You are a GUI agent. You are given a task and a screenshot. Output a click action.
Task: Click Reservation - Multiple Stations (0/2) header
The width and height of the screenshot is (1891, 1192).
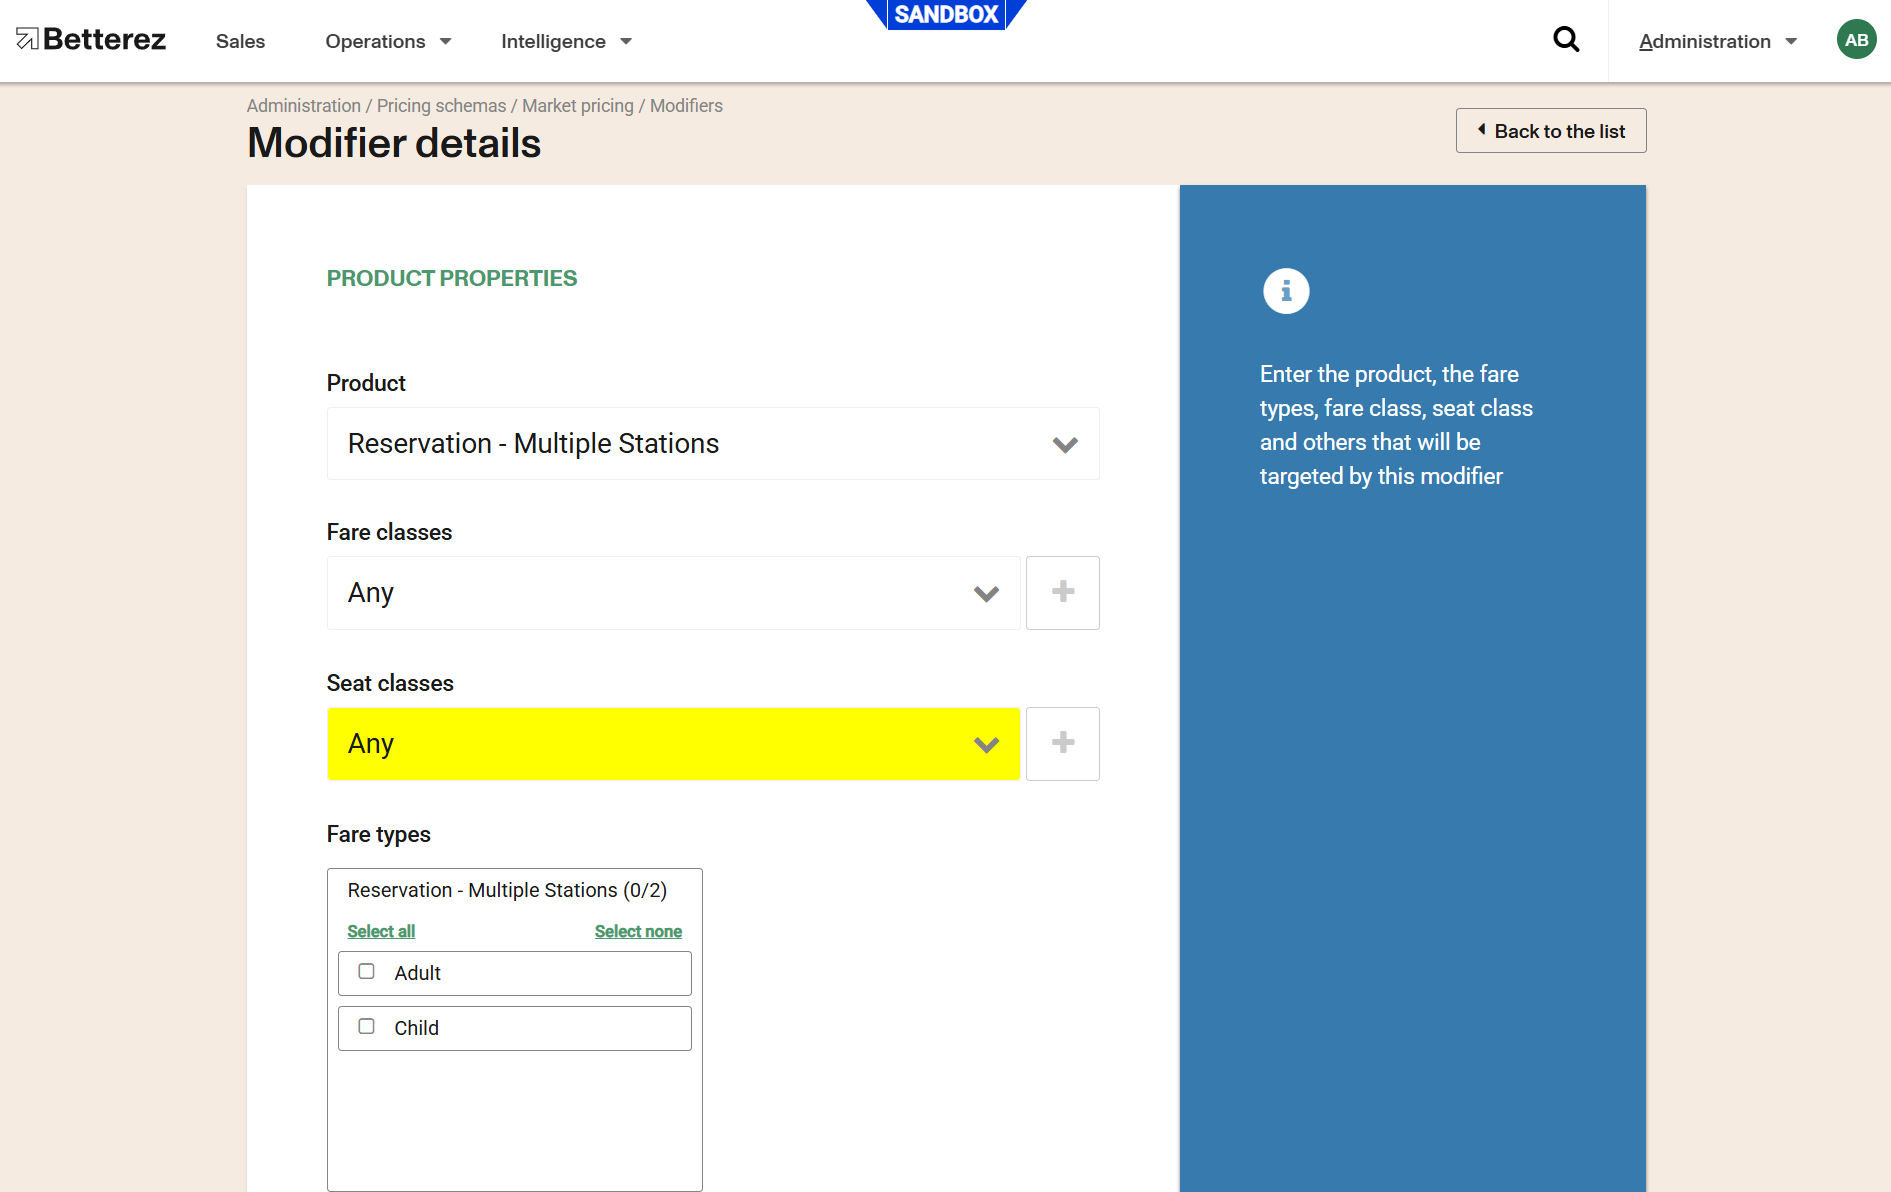pyautogui.click(x=507, y=890)
